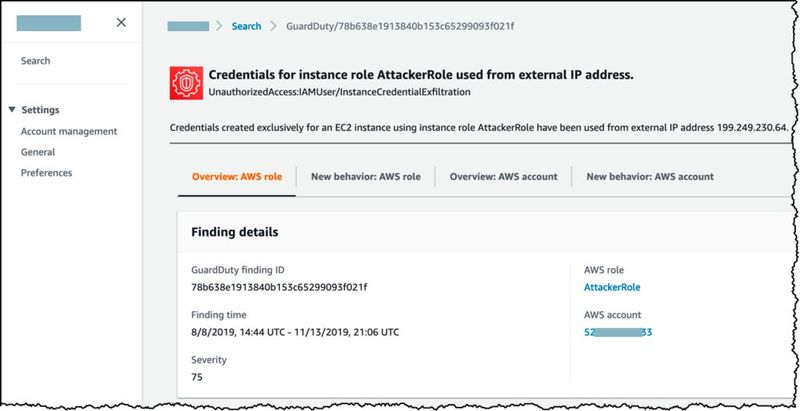The width and height of the screenshot is (800, 411).
Task: Open Preferences in sidebar
Action: 46,173
